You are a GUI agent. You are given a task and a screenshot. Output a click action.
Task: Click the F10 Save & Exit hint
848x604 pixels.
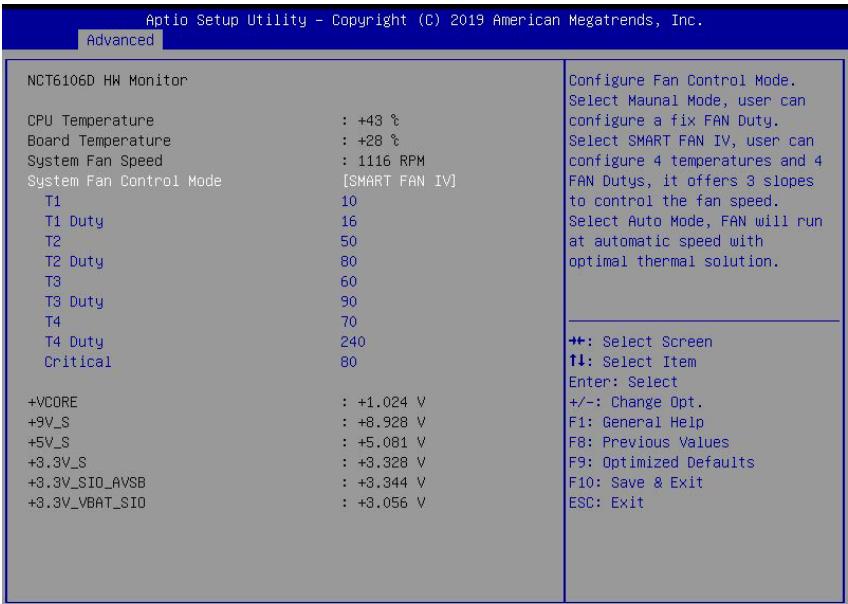(x=636, y=483)
